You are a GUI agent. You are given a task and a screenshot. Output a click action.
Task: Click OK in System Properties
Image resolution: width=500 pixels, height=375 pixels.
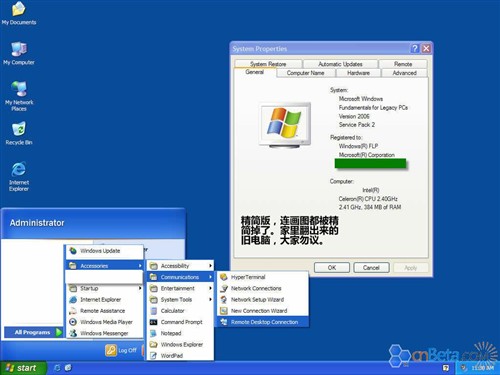(x=332, y=268)
